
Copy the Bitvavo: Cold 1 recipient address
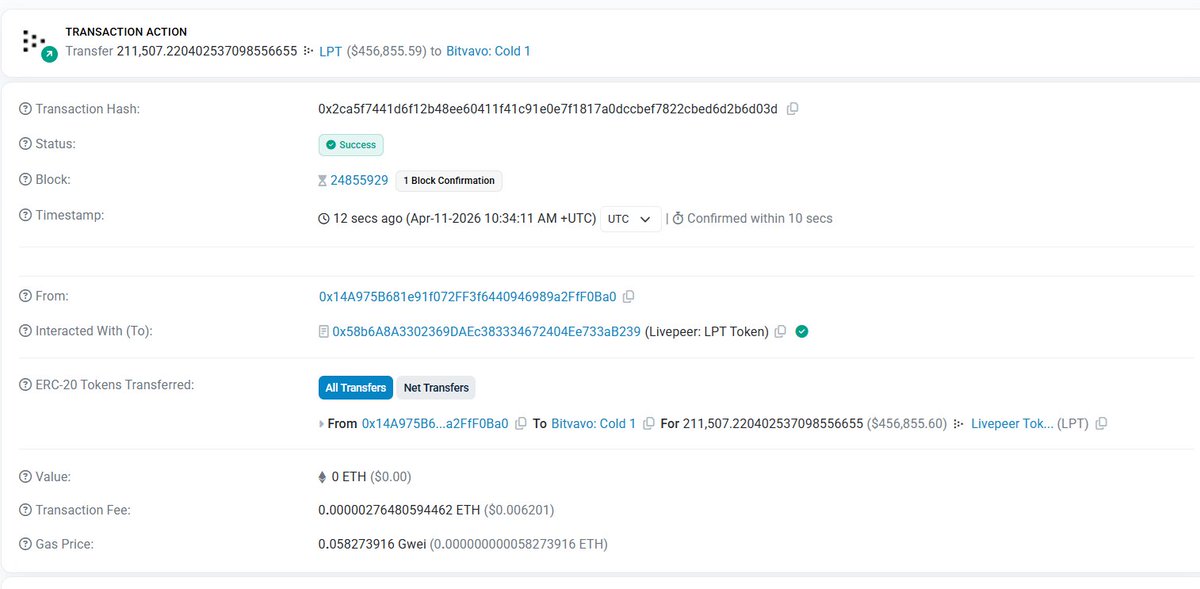point(648,424)
